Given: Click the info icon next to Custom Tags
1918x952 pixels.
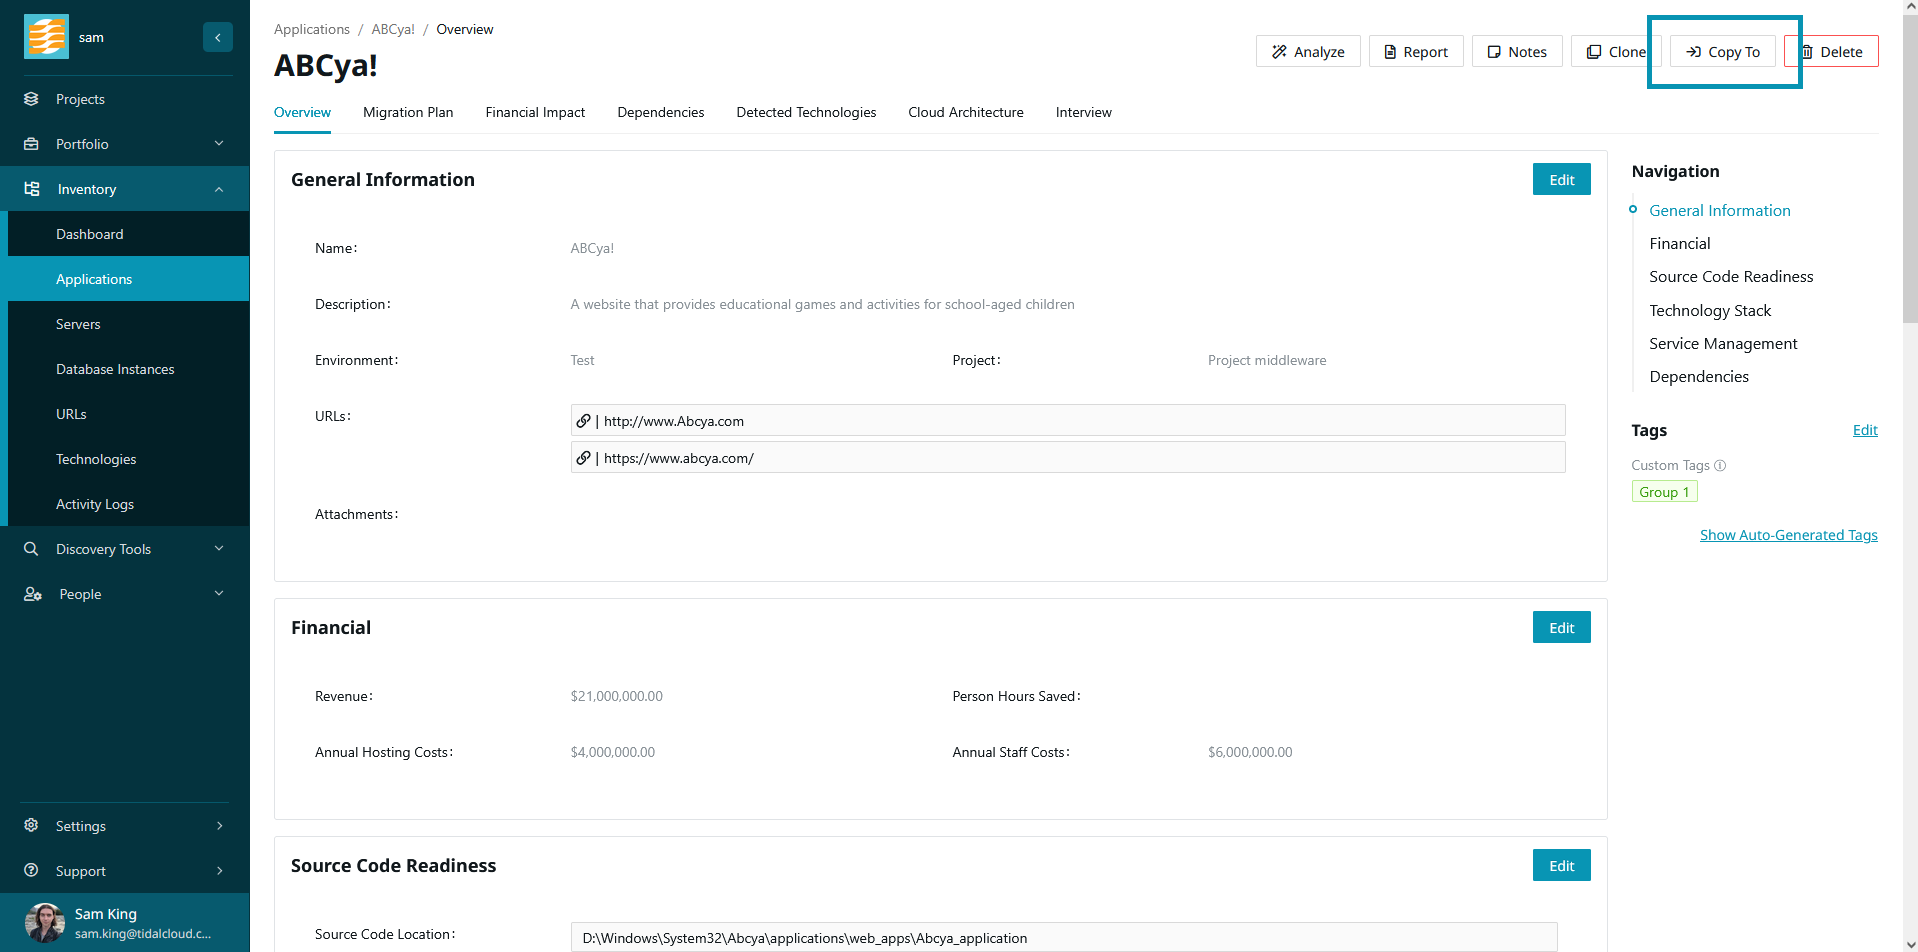Looking at the screenshot, I should click(1720, 466).
